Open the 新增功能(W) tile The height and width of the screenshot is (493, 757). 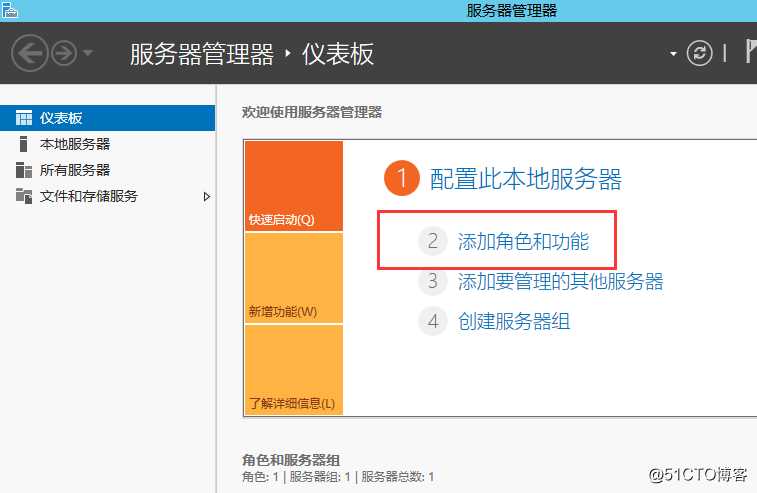(x=294, y=278)
